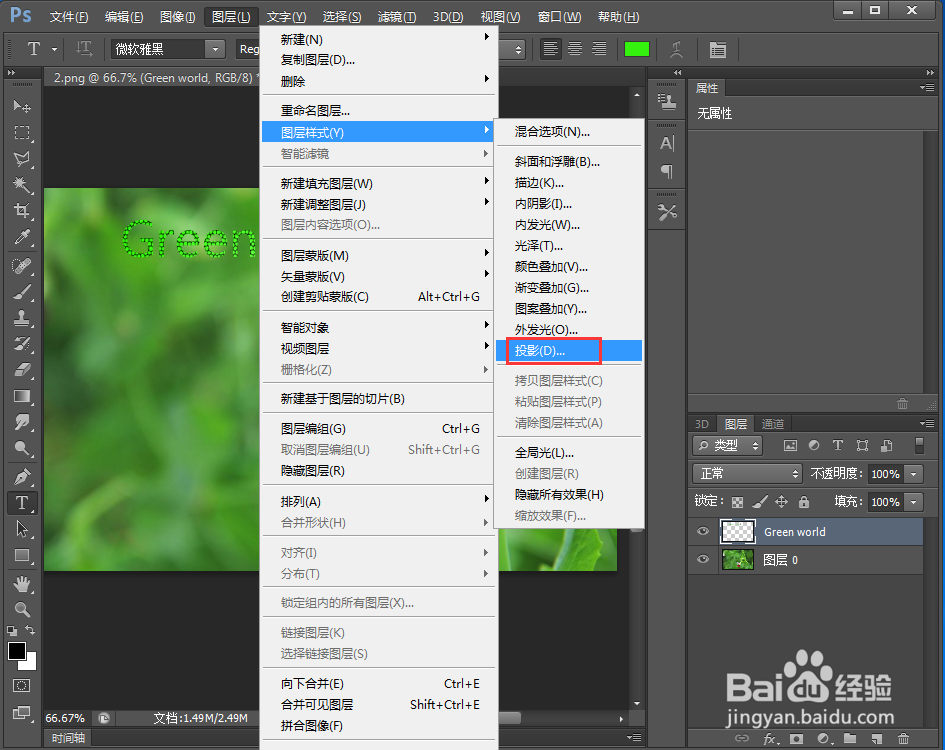Image resolution: width=945 pixels, height=750 pixels.
Task: Select the Rectangular Marquee tool
Action: tap(22, 133)
